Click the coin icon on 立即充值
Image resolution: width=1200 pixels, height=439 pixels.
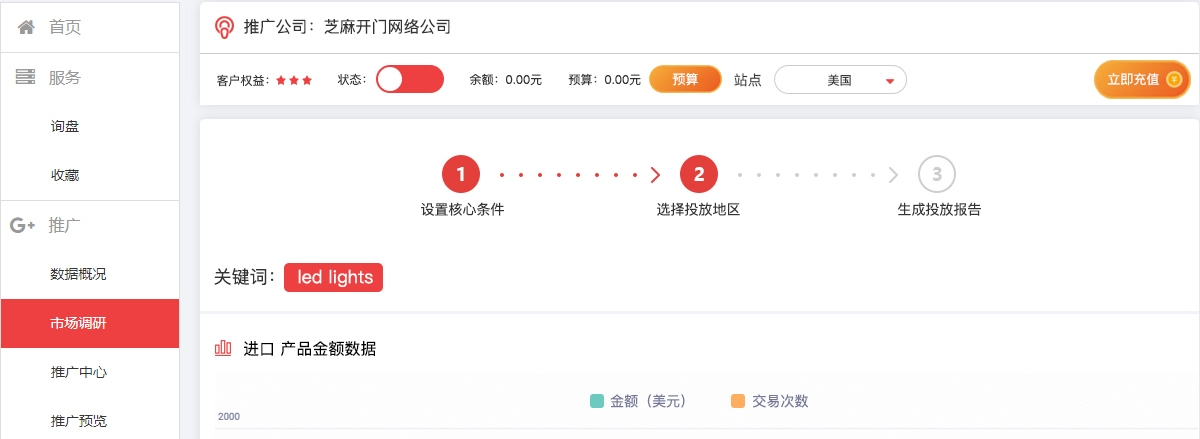[x=1174, y=80]
